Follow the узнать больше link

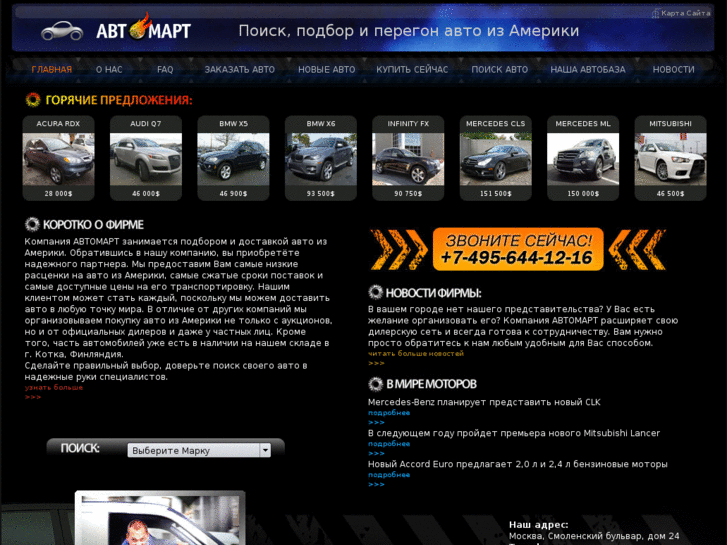click(54, 387)
